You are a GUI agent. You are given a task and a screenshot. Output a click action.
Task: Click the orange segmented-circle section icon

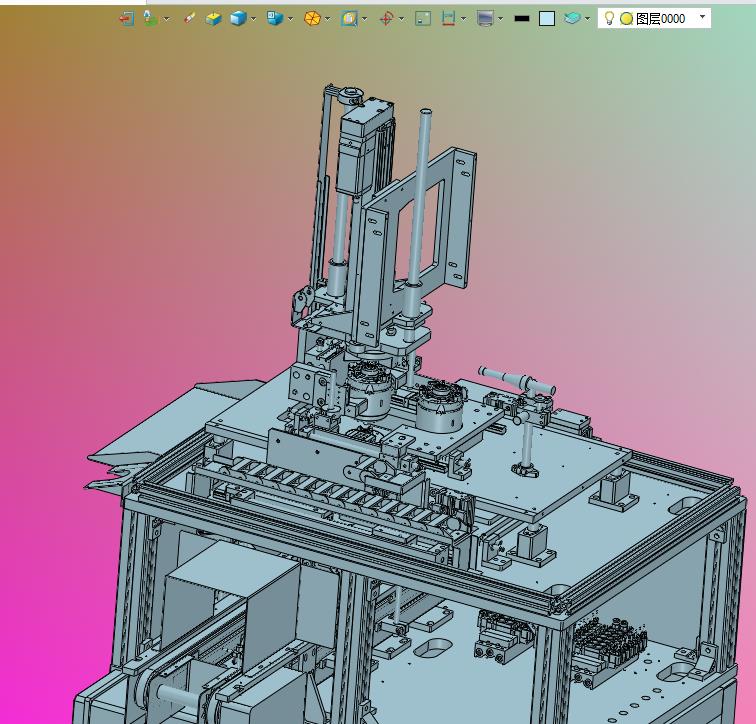pyautogui.click(x=312, y=19)
